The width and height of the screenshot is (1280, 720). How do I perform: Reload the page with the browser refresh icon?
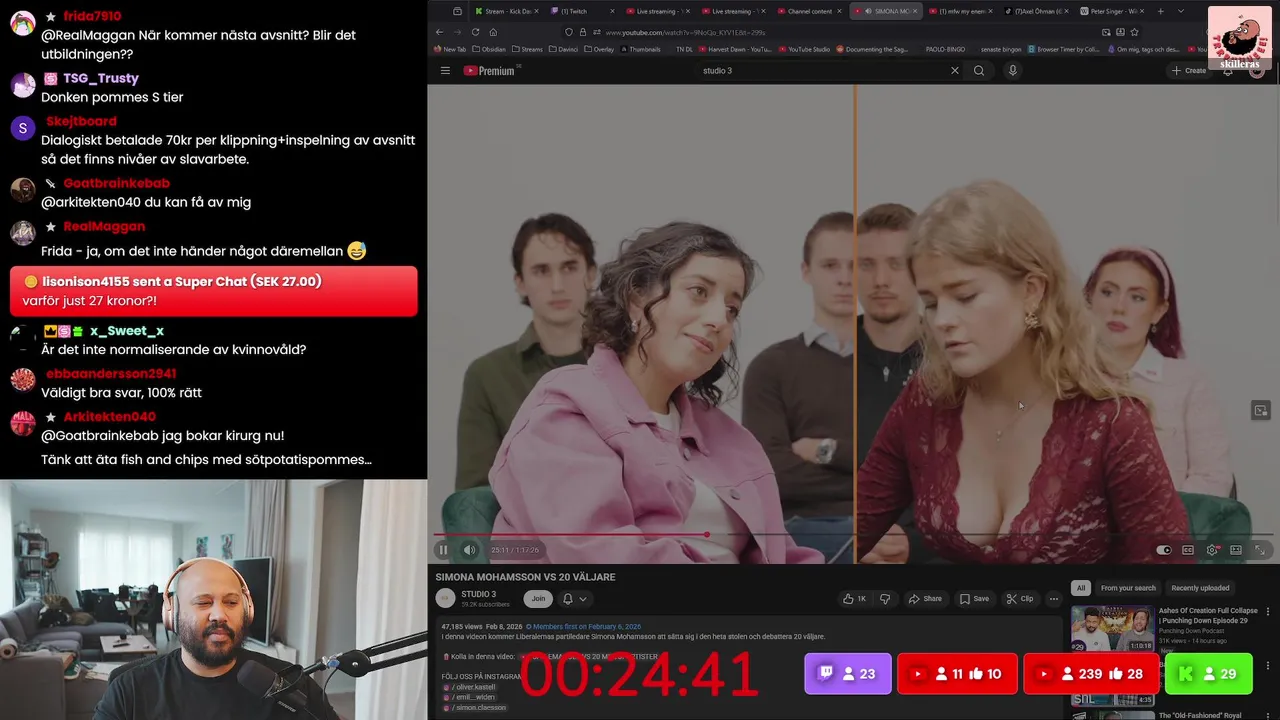[x=475, y=32]
